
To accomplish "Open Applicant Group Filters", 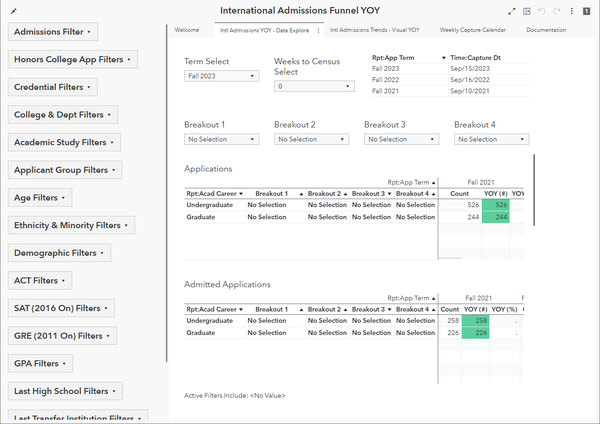I will pyautogui.click(x=65, y=170).
